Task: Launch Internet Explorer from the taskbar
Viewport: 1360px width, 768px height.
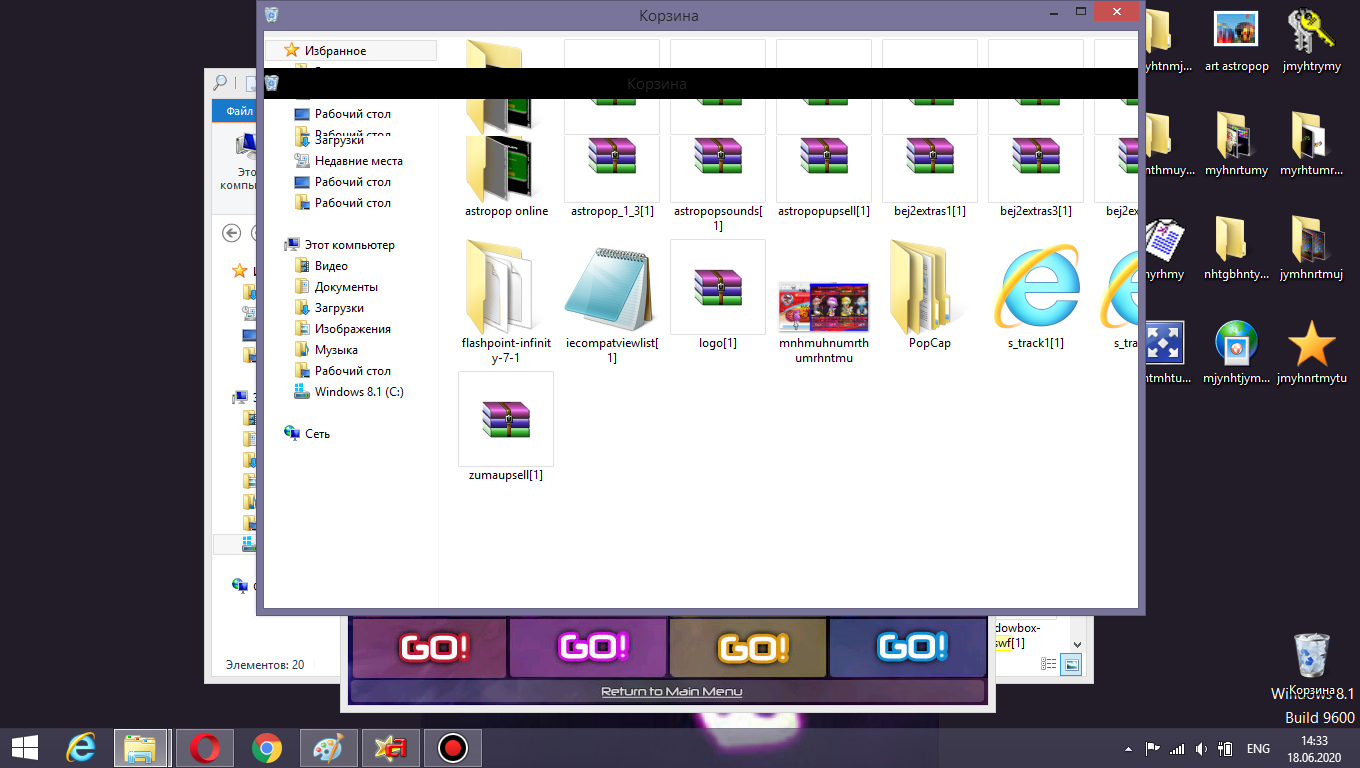Action: tap(81, 747)
